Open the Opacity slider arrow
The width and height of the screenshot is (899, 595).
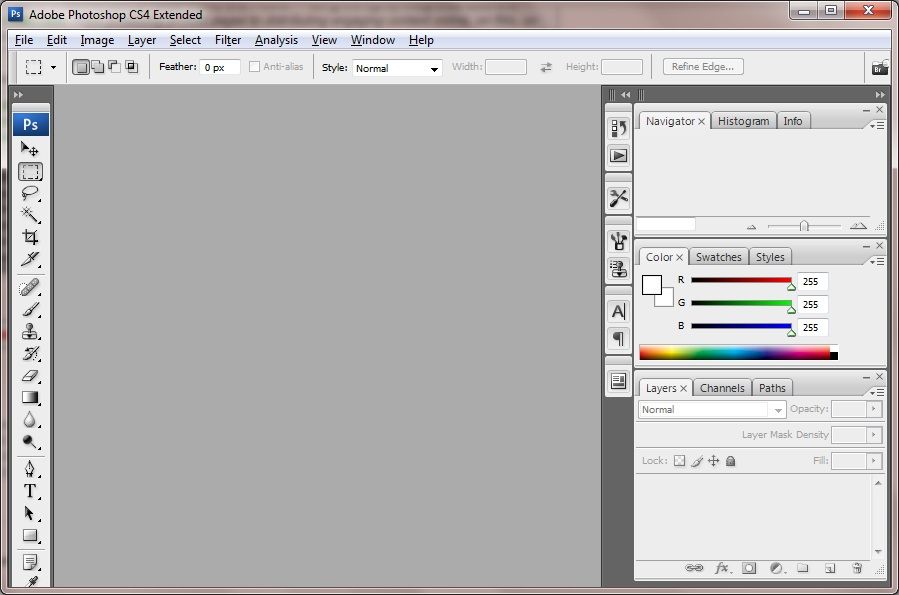tap(874, 409)
